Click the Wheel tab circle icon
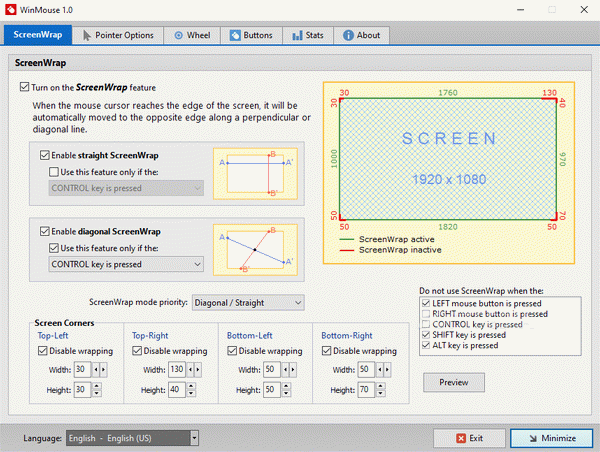Viewport: 600px width, 452px height. pos(178,35)
